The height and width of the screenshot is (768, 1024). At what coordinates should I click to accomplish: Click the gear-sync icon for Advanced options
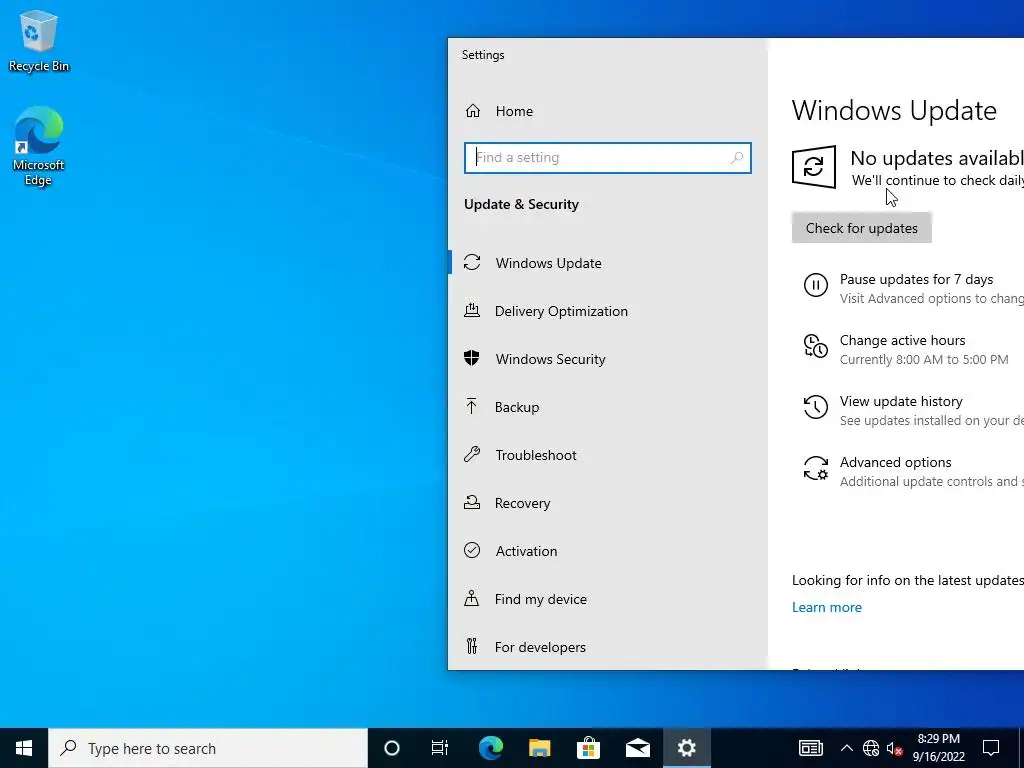click(x=816, y=468)
